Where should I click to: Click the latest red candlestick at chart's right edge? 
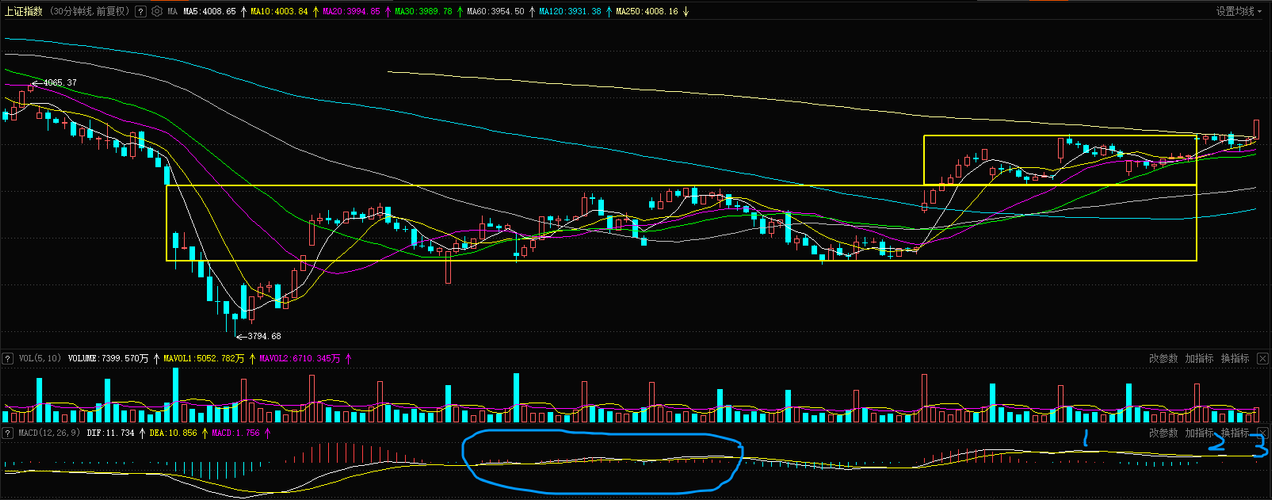[1256, 129]
